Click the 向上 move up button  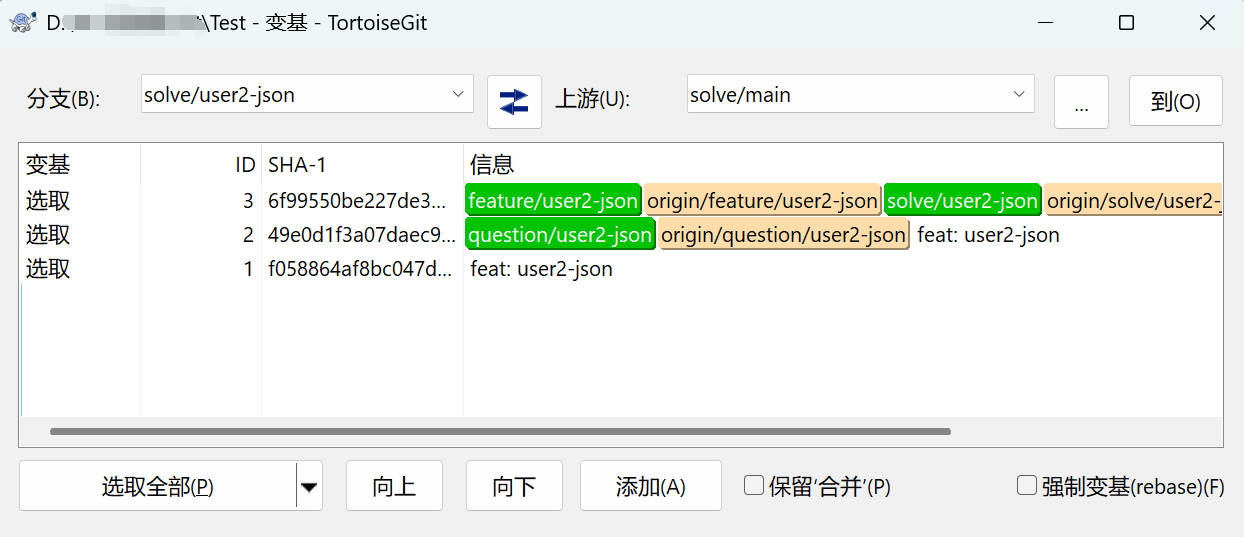[394, 487]
